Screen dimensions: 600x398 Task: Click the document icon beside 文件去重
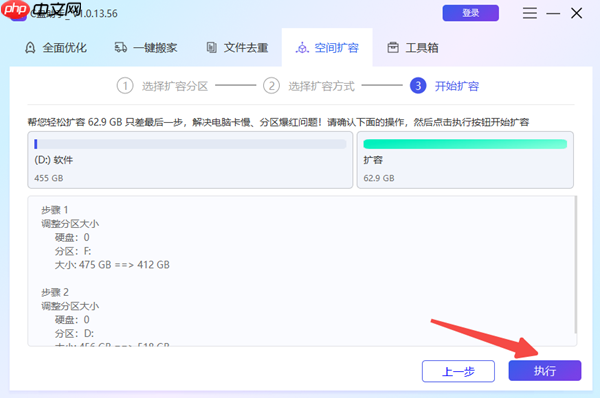pyautogui.click(x=211, y=47)
